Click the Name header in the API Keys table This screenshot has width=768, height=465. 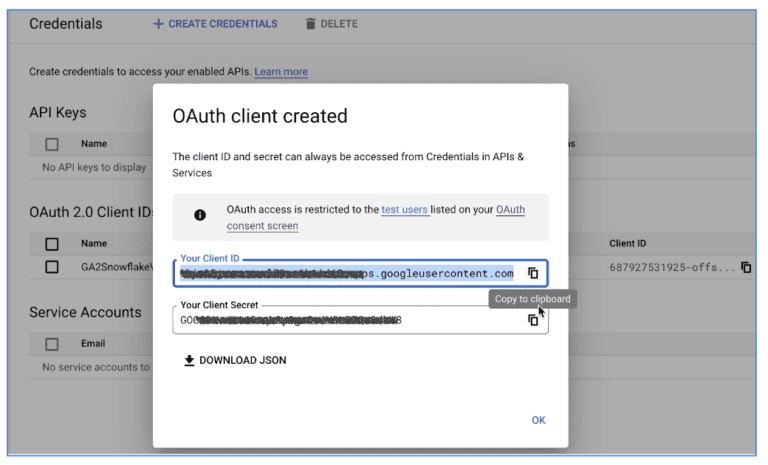coord(94,144)
